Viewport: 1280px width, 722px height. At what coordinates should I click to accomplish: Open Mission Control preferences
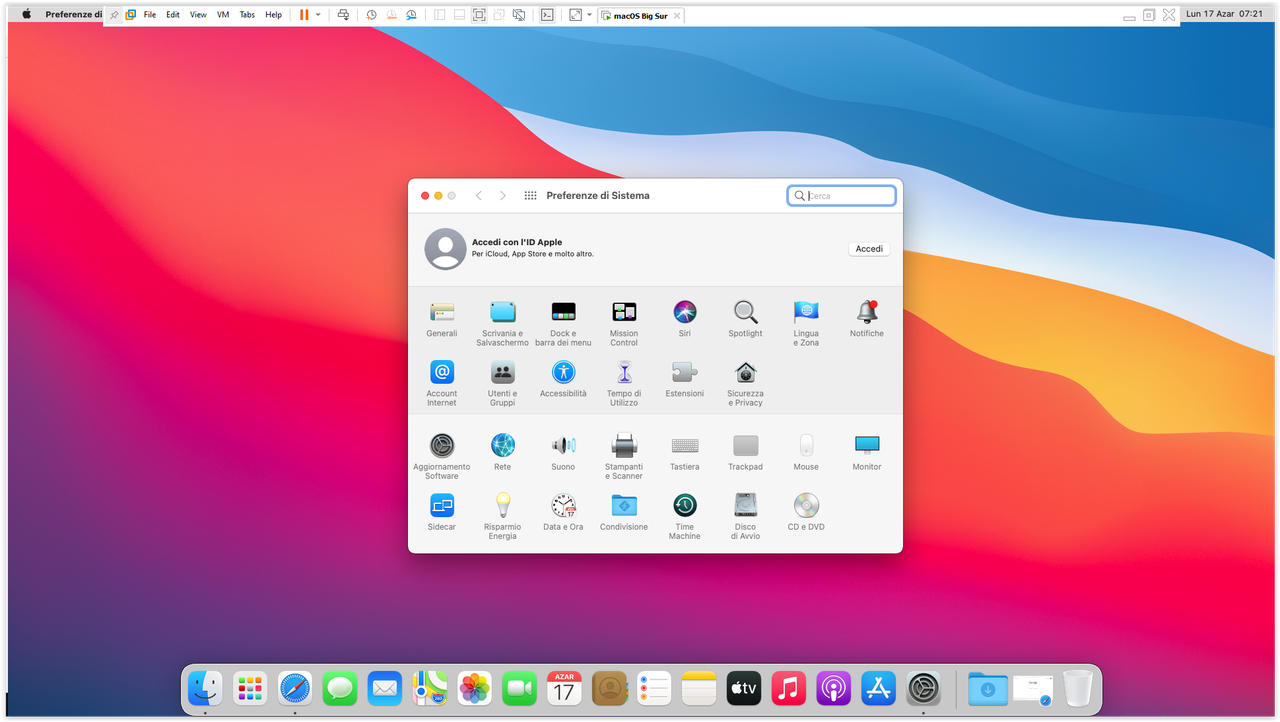click(624, 323)
